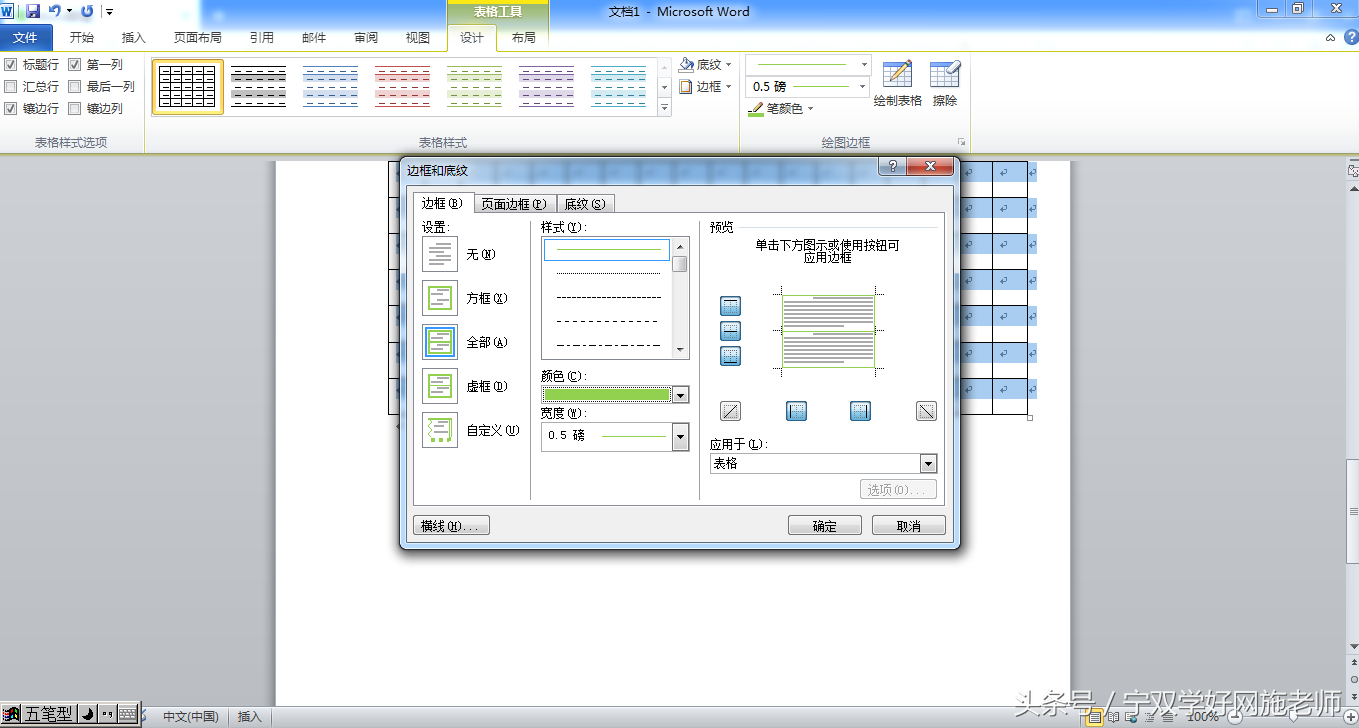
Task: Click OK (确定) button in dialog
Action: click(x=825, y=526)
